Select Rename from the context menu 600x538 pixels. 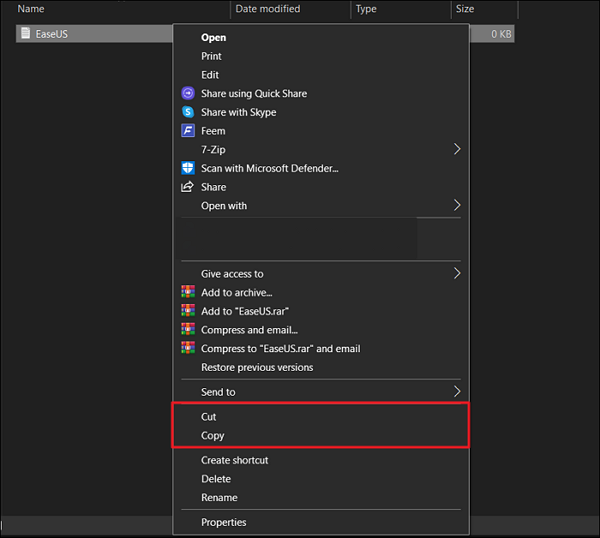click(x=219, y=498)
